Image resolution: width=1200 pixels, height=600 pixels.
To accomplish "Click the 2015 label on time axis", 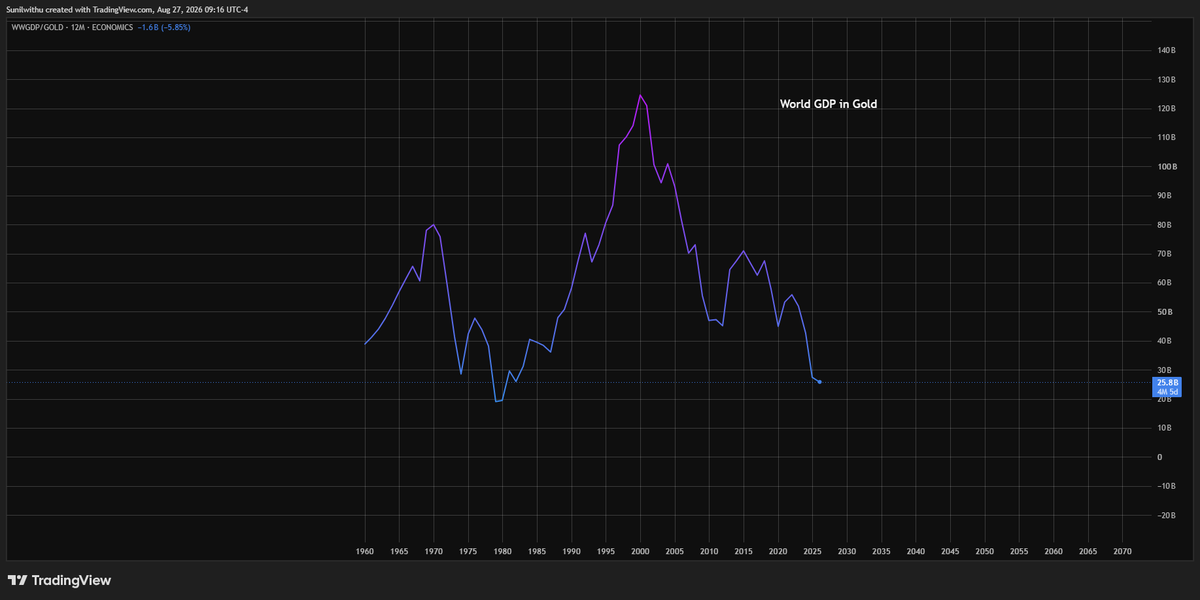I will [743, 551].
